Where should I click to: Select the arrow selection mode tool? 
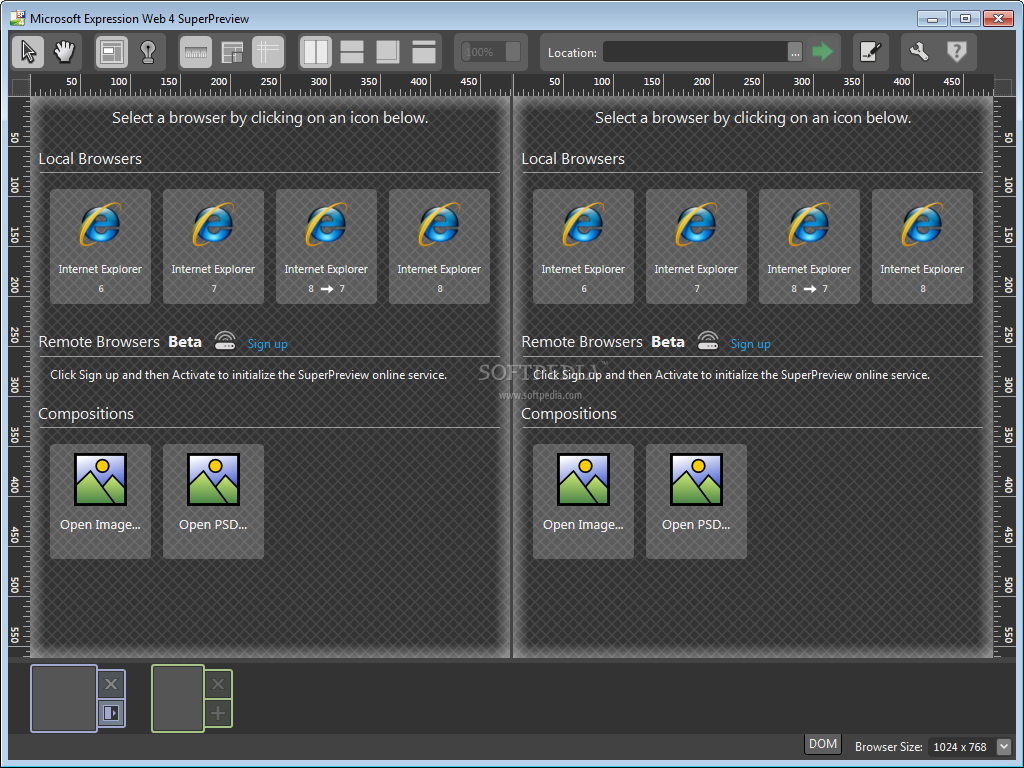(x=28, y=52)
